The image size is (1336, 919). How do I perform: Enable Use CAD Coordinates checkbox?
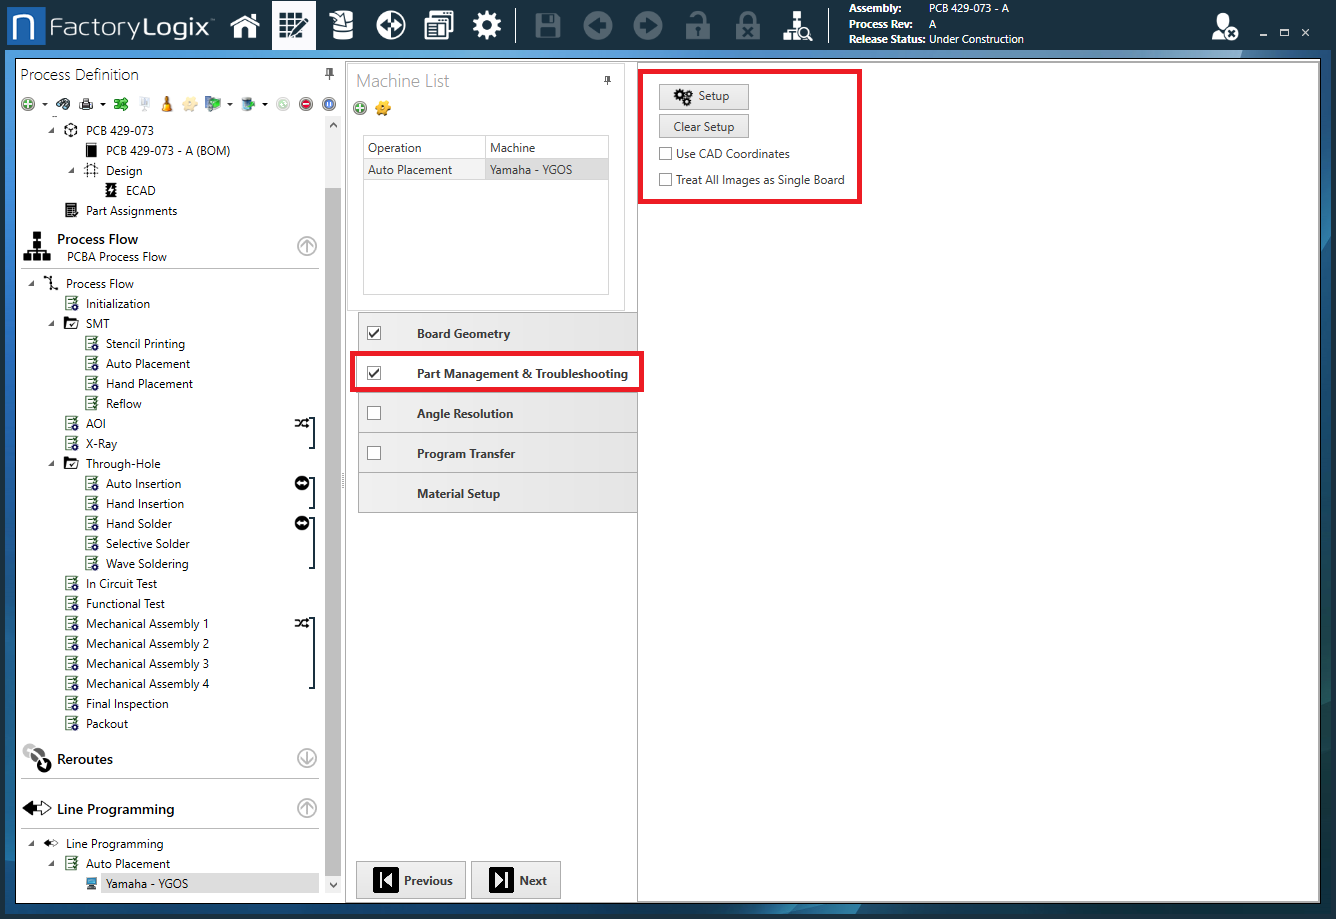666,154
